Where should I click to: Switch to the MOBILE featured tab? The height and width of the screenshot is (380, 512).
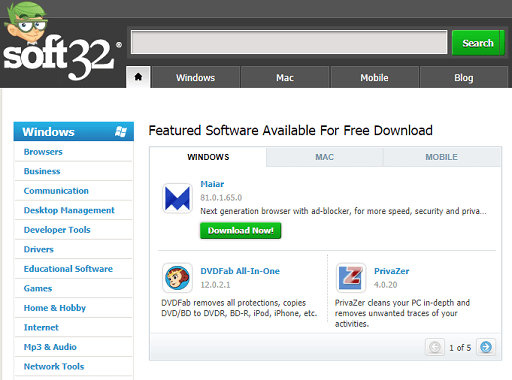pos(442,157)
